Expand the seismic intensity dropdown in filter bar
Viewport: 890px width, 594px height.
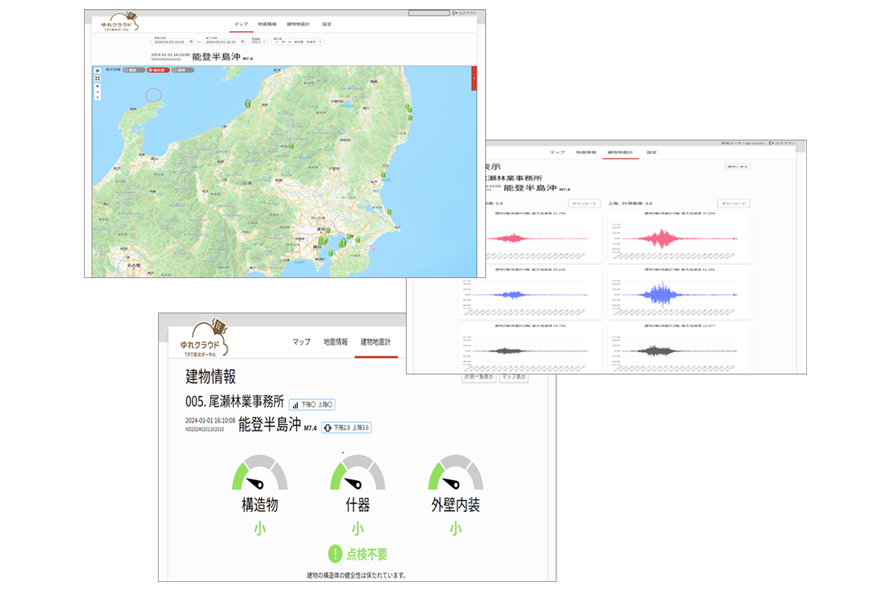tap(257, 42)
